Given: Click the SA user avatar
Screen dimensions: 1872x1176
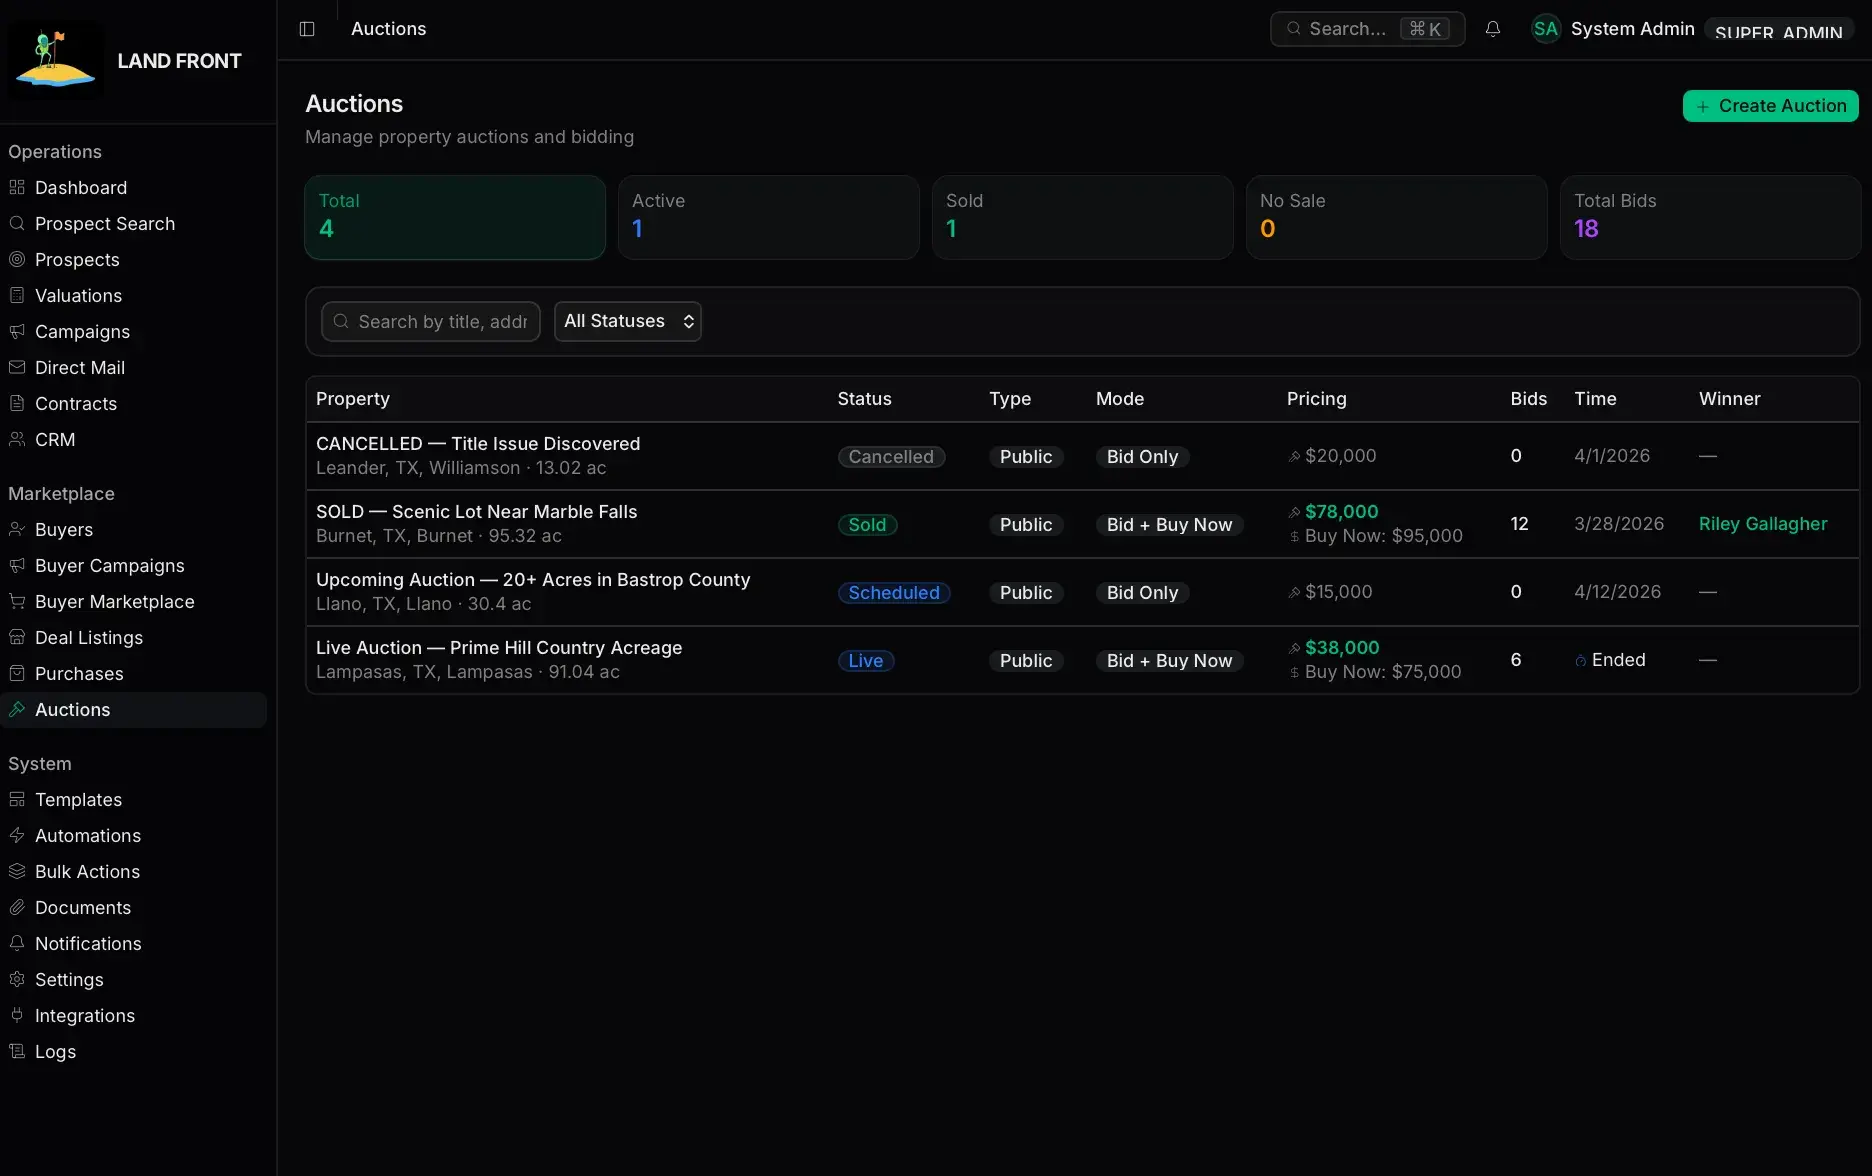Looking at the screenshot, I should point(1546,29).
